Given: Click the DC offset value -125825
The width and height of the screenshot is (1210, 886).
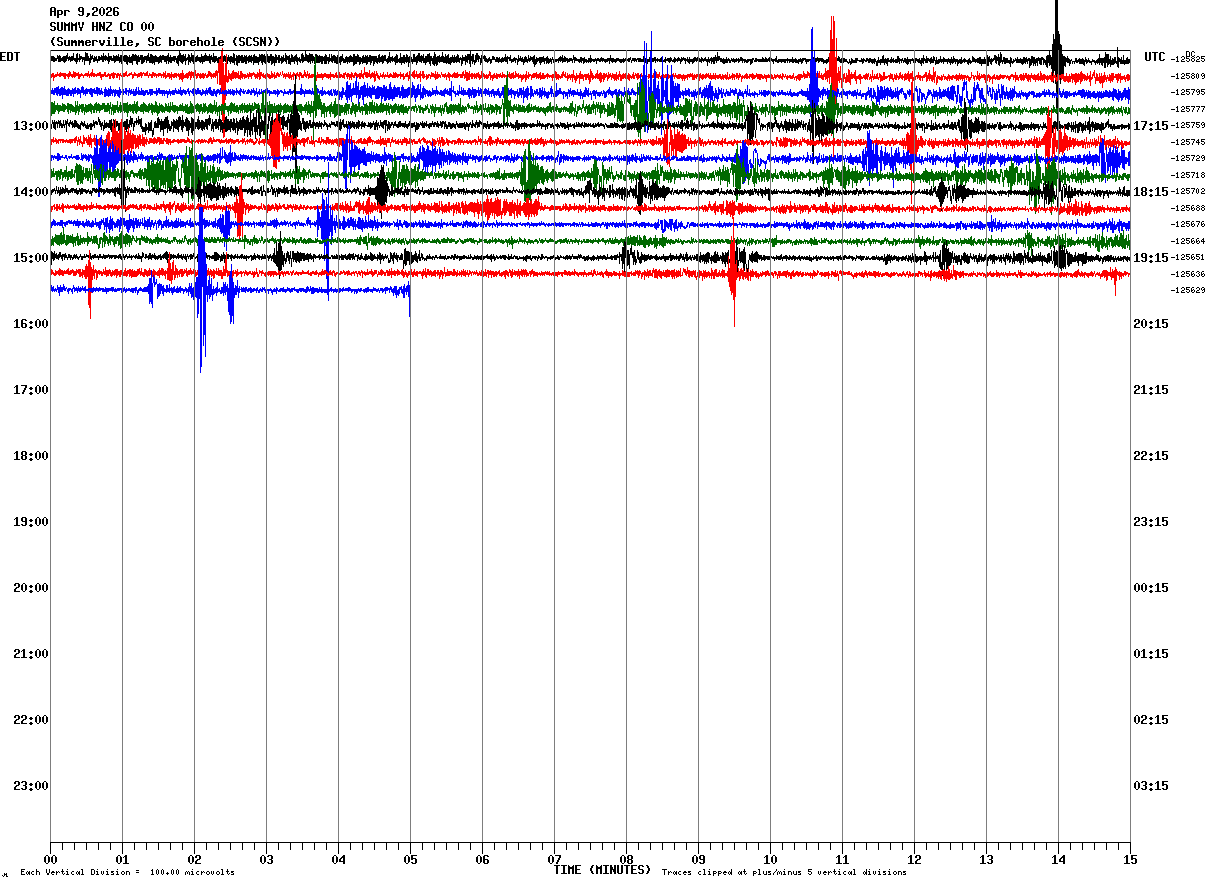Looking at the screenshot, I should [1188, 60].
